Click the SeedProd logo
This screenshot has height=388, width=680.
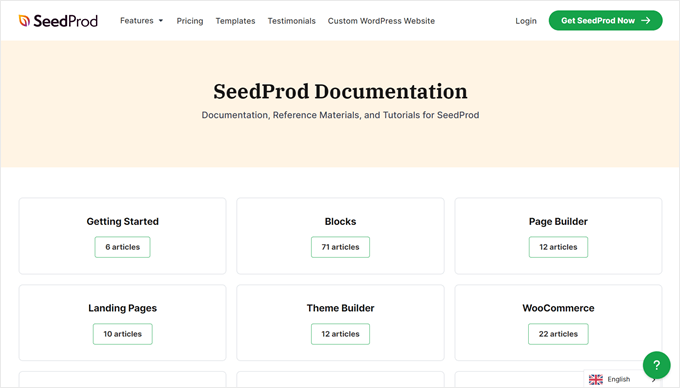(58, 21)
